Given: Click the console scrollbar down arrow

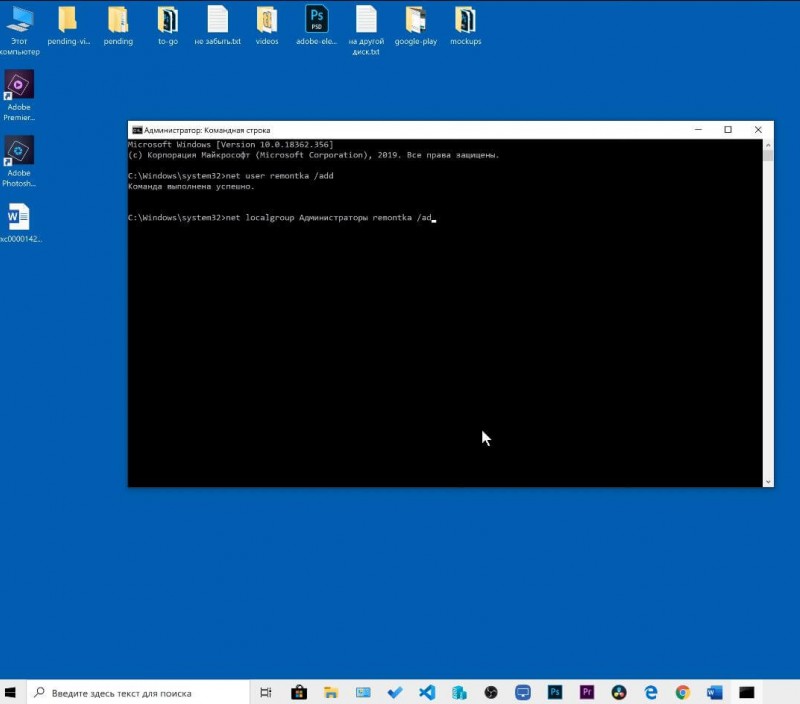Looking at the screenshot, I should [x=768, y=482].
